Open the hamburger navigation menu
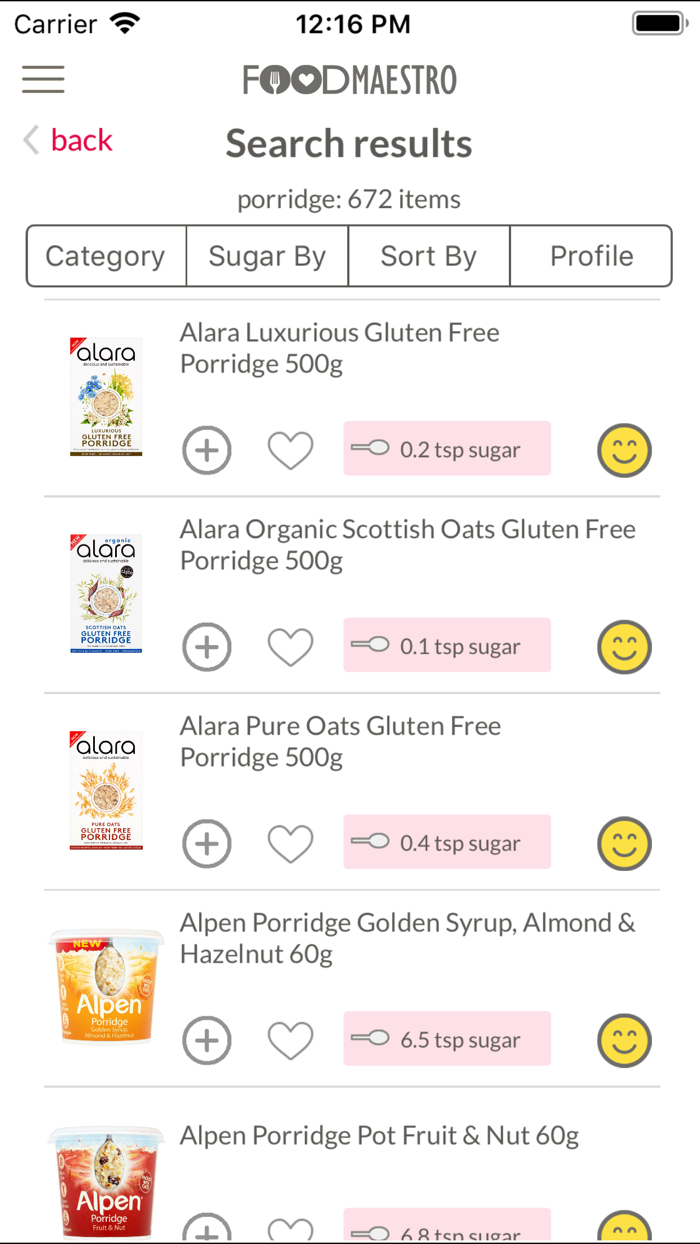This screenshot has height=1244, width=700. tap(43, 79)
